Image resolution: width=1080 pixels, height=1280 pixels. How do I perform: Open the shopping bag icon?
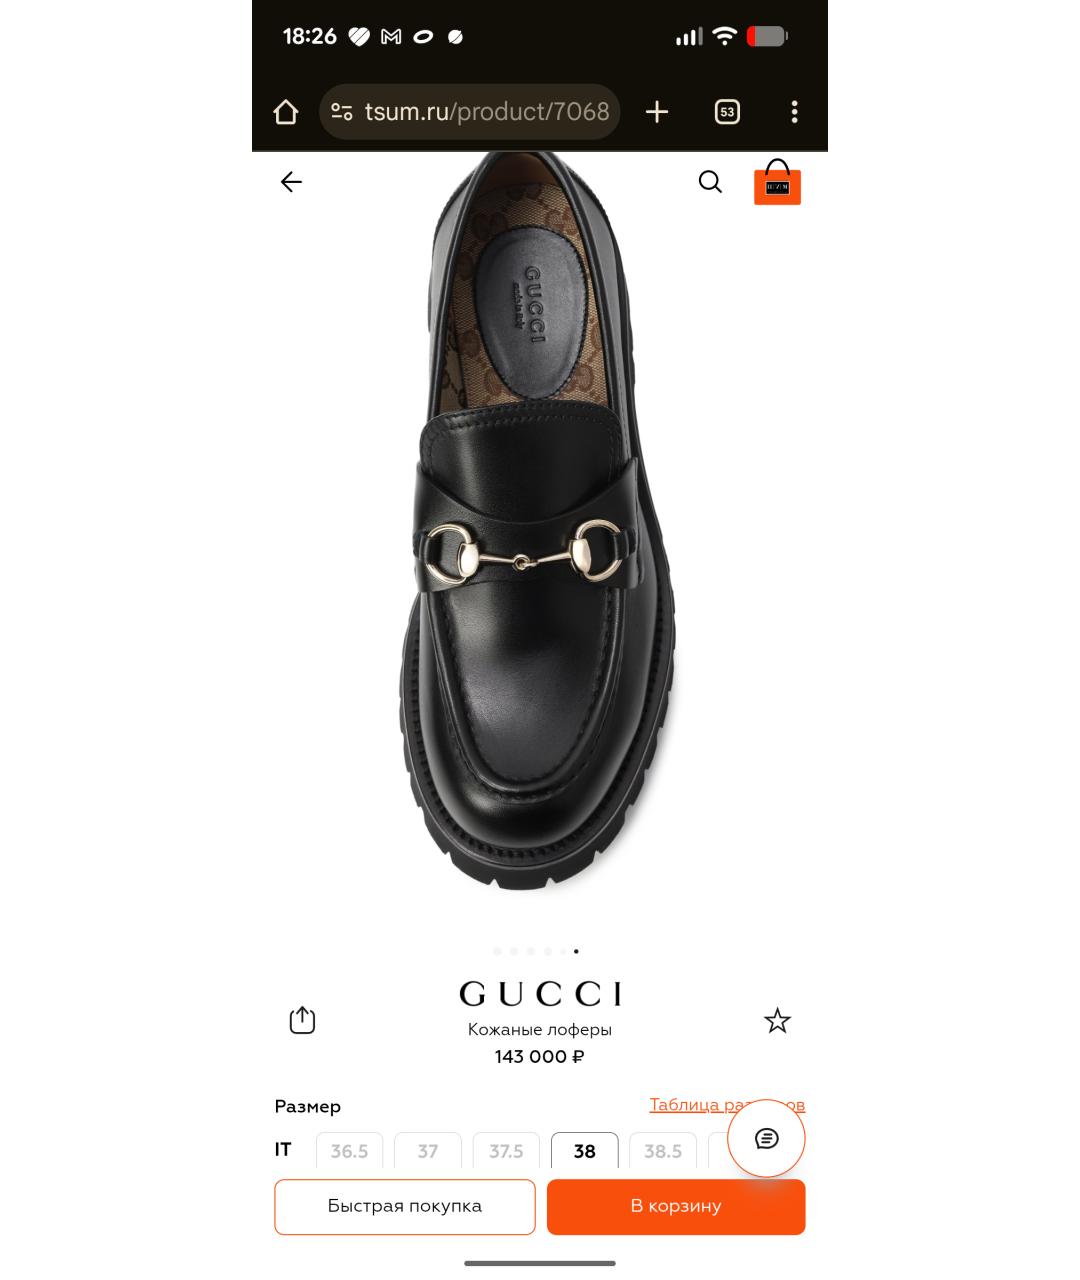pyautogui.click(x=777, y=184)
